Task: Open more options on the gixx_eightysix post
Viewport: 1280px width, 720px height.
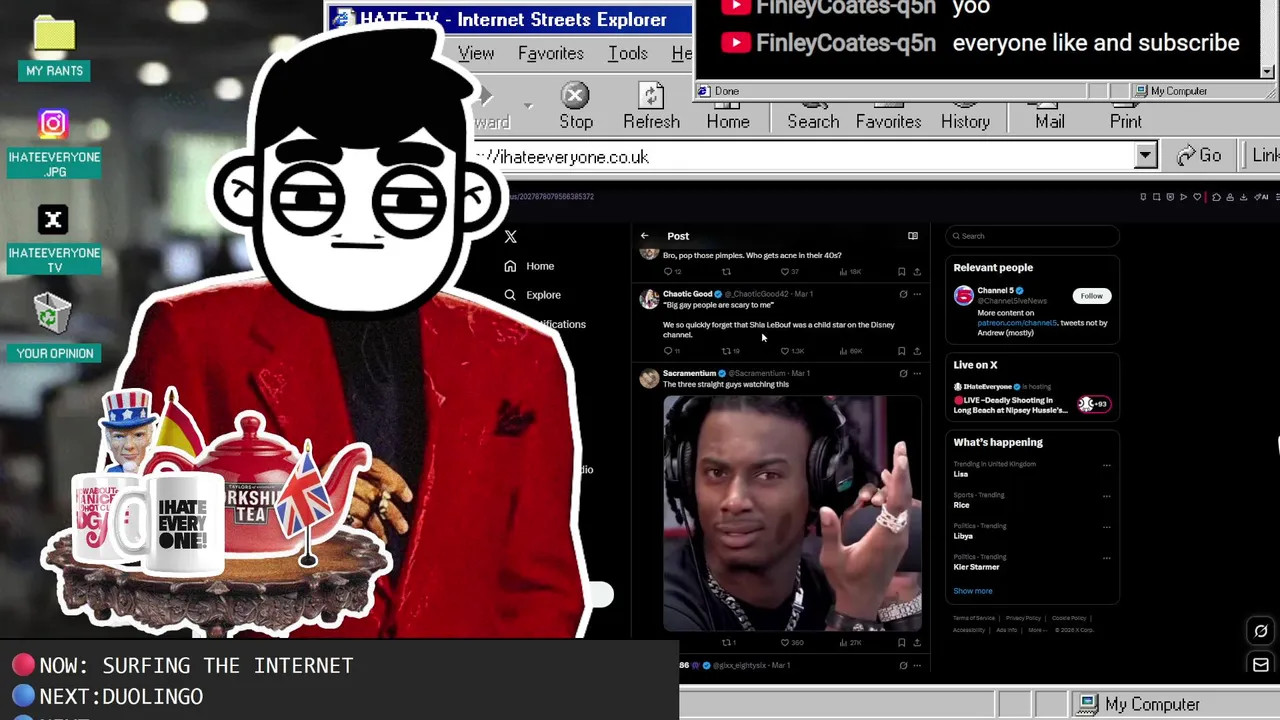Action: pyautogui.click(x=917, y=665)
